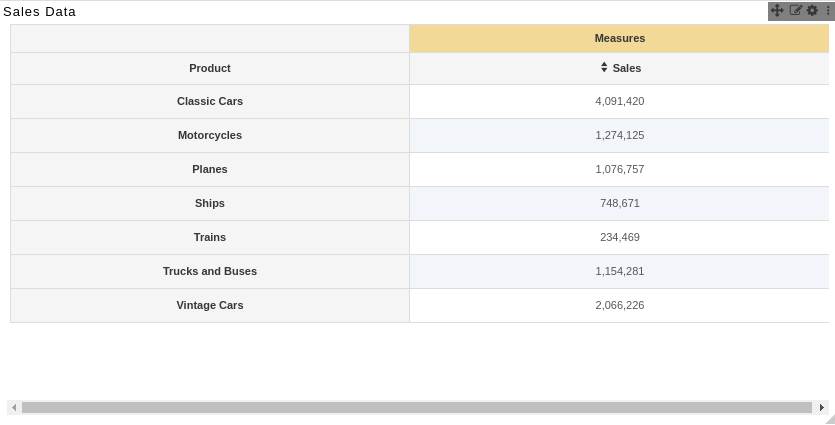The width and height of the screenshot is (835, 425).
Task: Click the Product column header
Action: tap(210, 68)
